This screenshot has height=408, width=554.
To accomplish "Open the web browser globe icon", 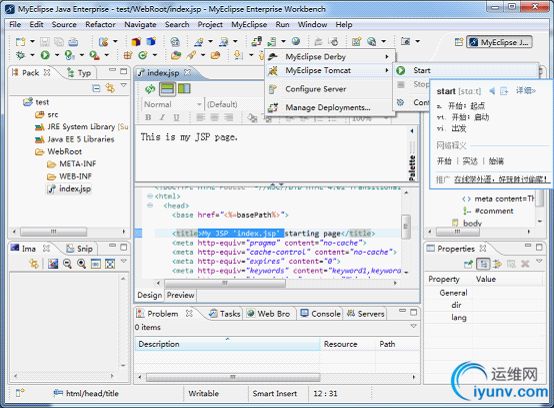I will (296, 41).
